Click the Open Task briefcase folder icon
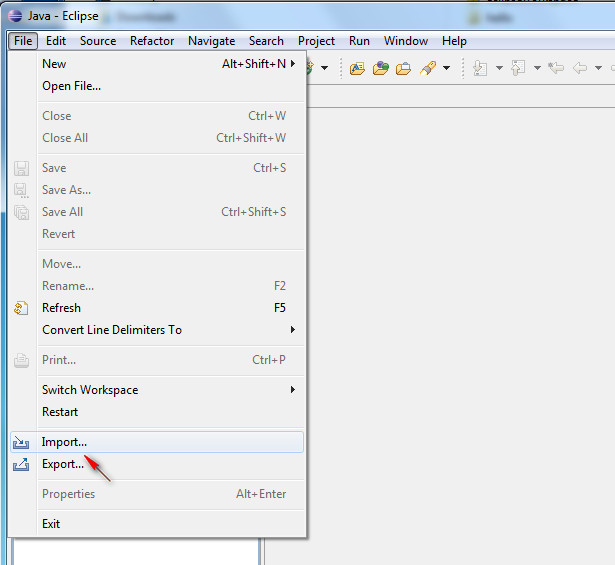This screenshot has width=615, height=565. (403, 69)
